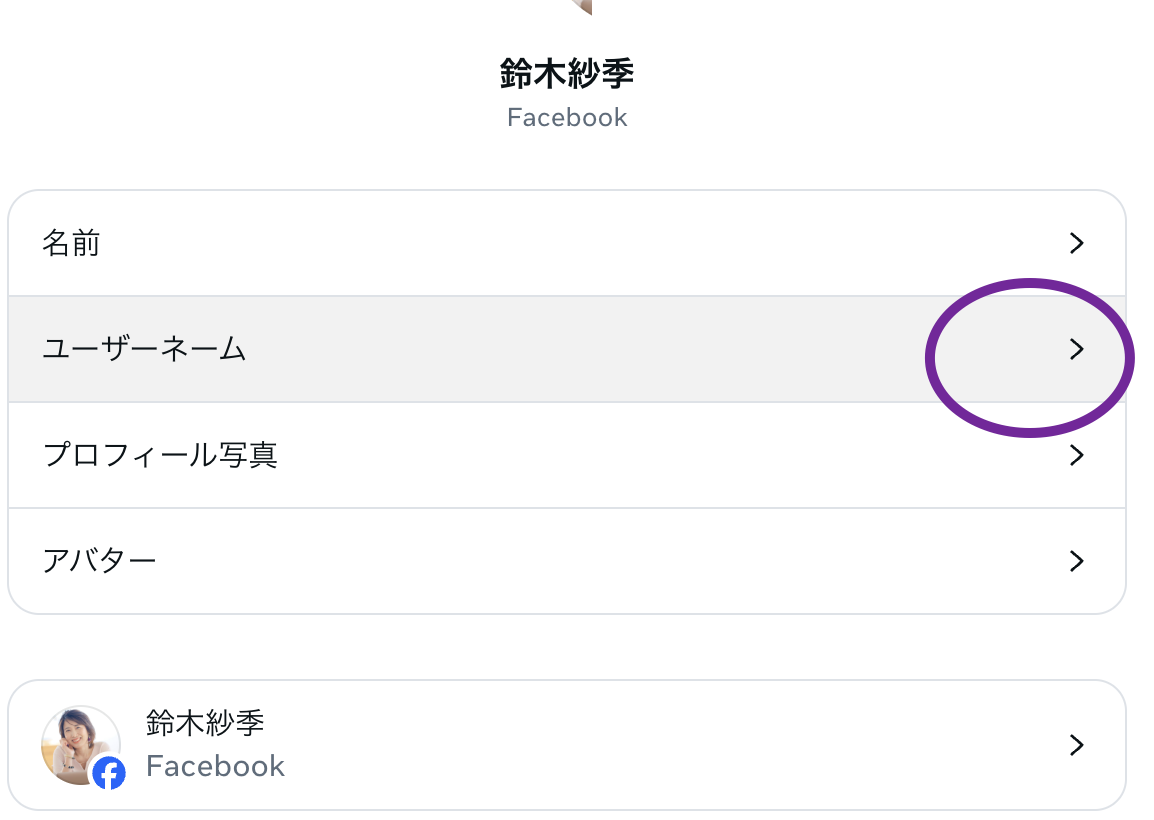Tap the Facebook subtitle under the heading
Image resolution: width=1154 pixels, height=820 pixels.
567,118
